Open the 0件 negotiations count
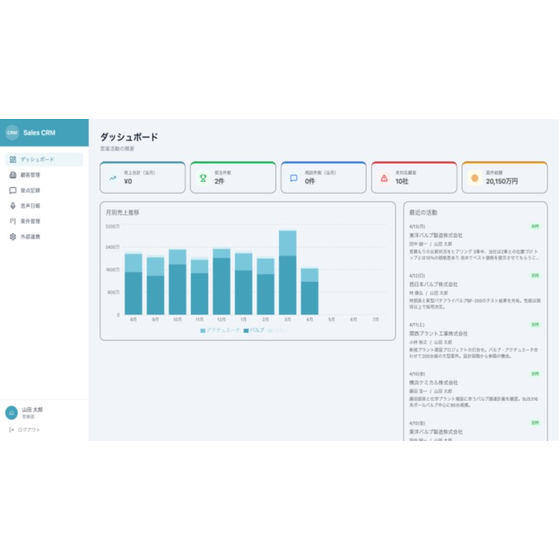560x560 pixels. pyautogui.click(x=310, y=181)
